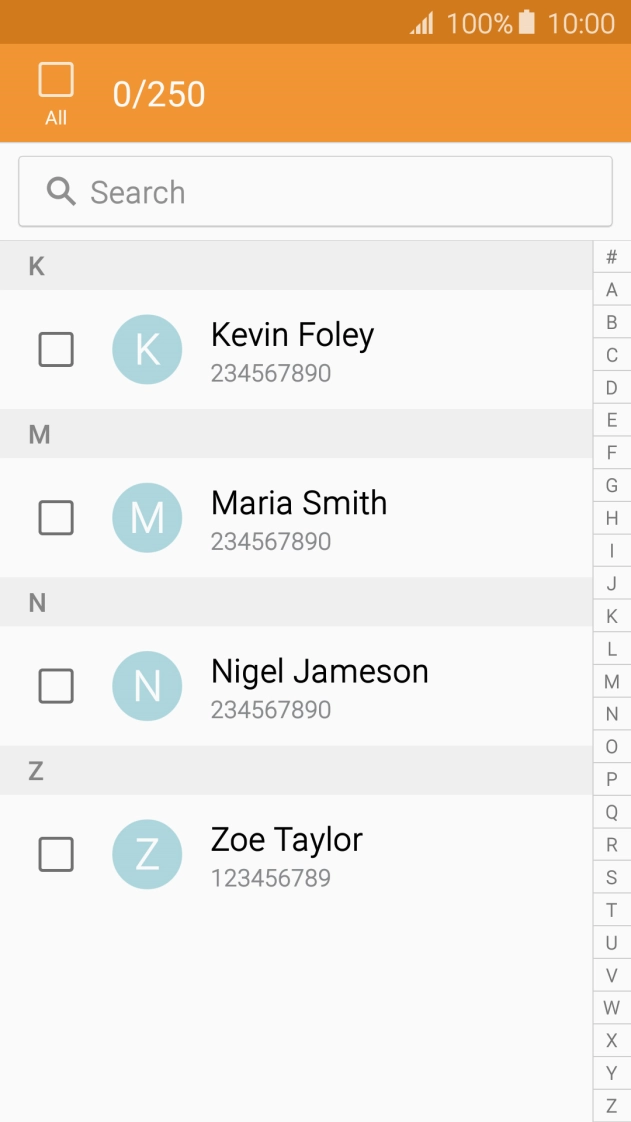Tap the battery icon in status bar
631x1122 pixels.
click(x=527, y=23)
